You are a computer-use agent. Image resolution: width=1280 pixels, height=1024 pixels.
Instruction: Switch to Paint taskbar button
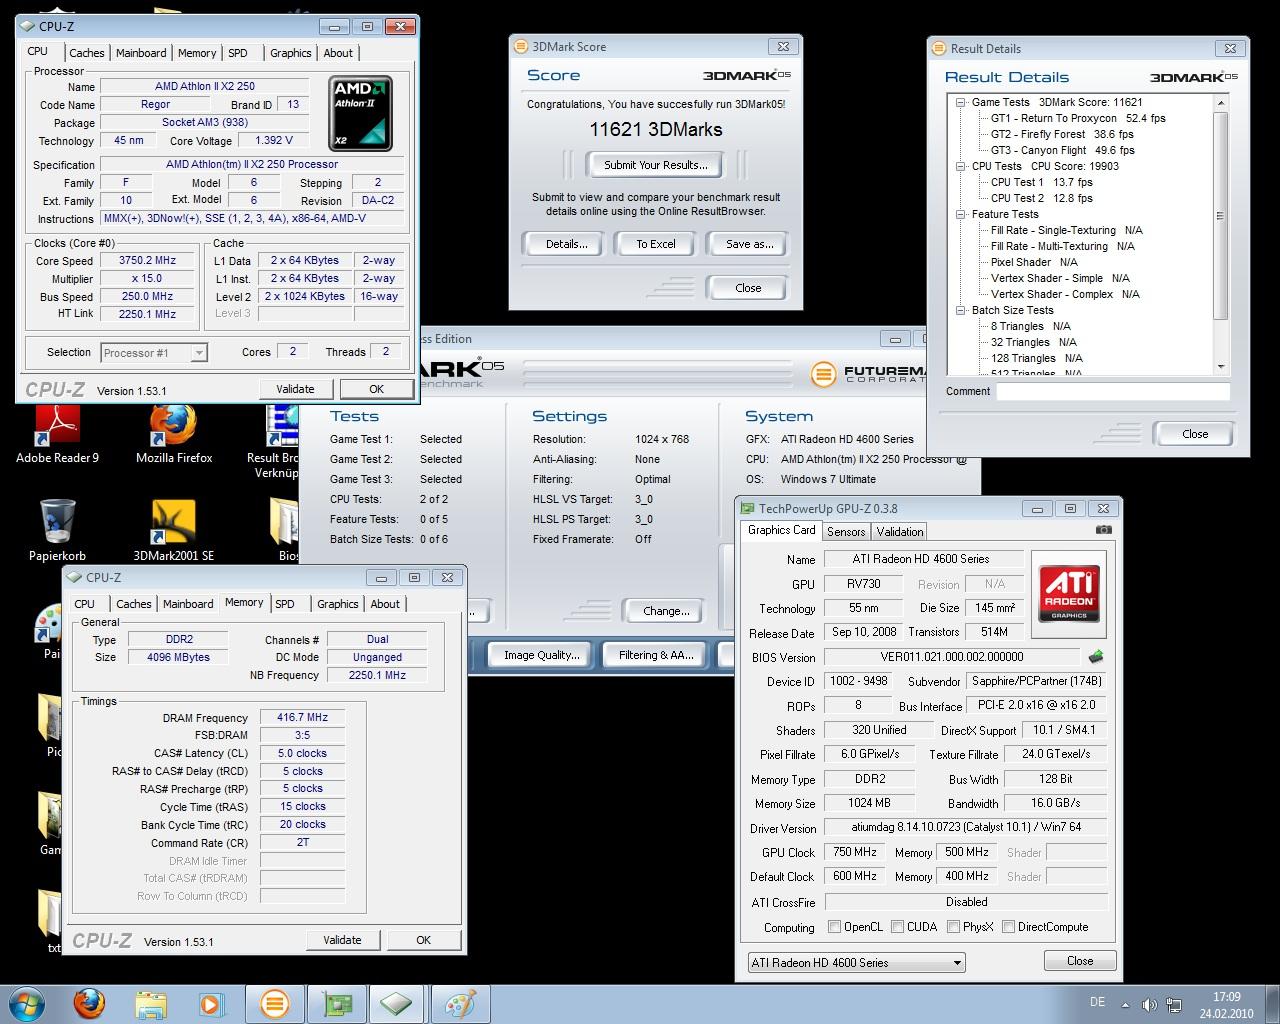(459, 1003)
